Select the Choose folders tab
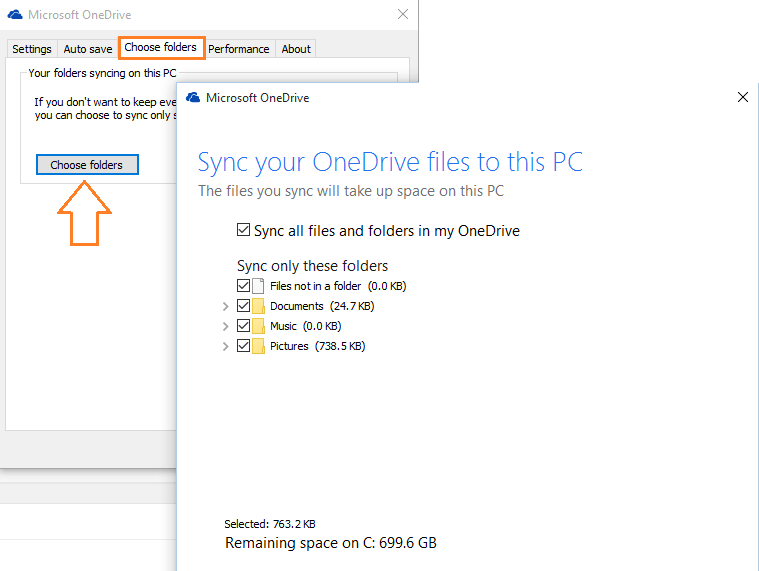759x571 pixels. (161, 47)
